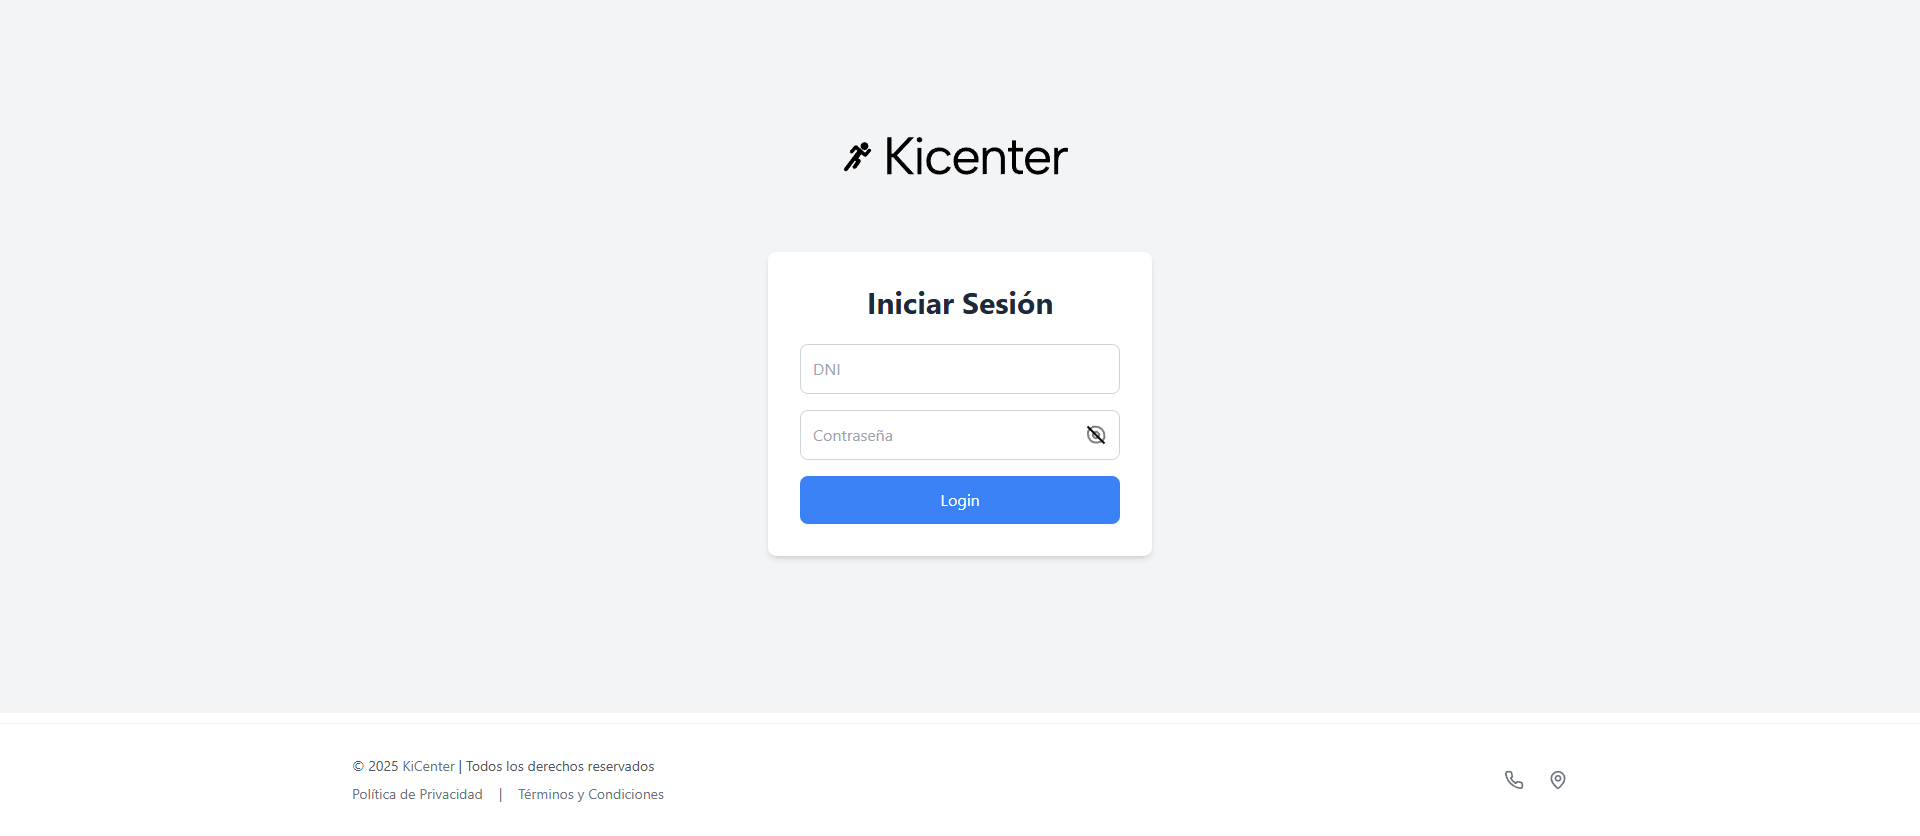Click the runner icon in Kicenter logo
Viewport: 1920px width, 836px height.
pyautogui.click(x=857, y=156)
